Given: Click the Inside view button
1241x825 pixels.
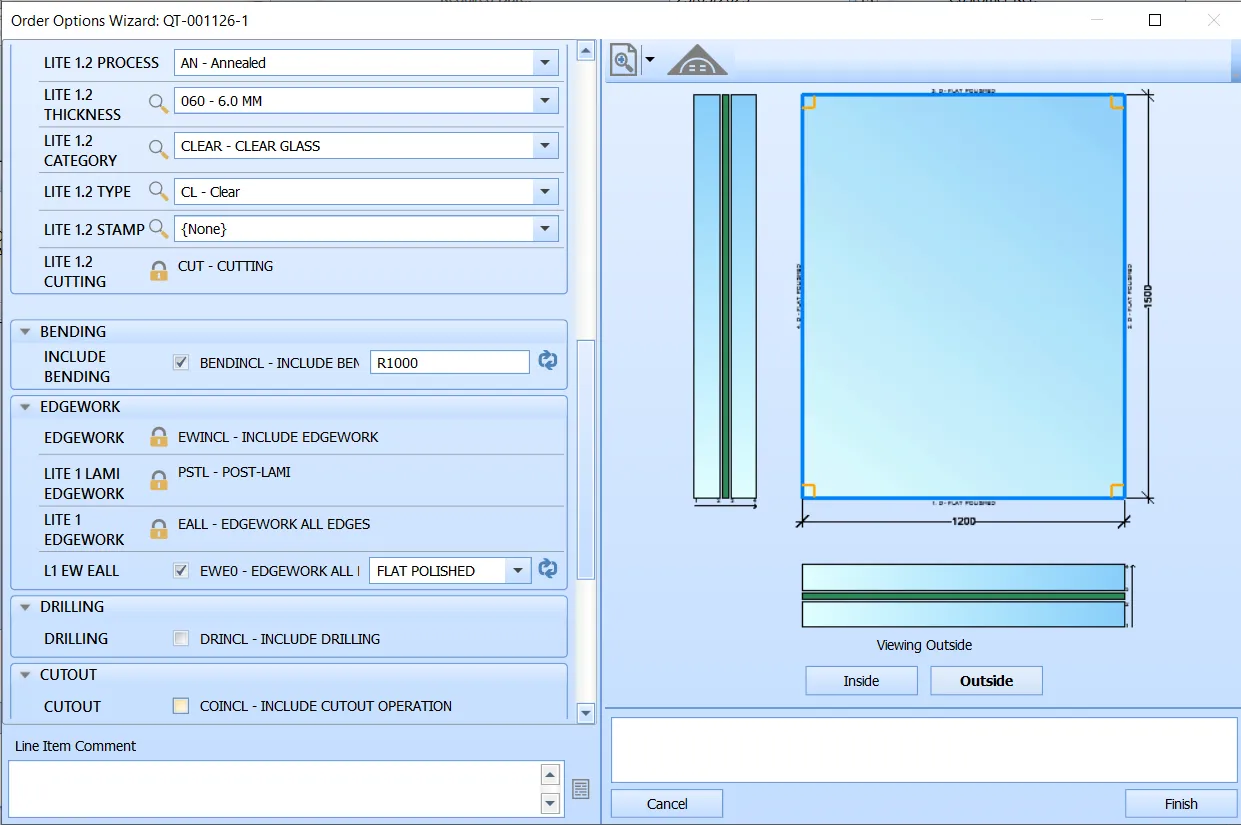Looking at the screenshot, I should (x=861, y=681).
